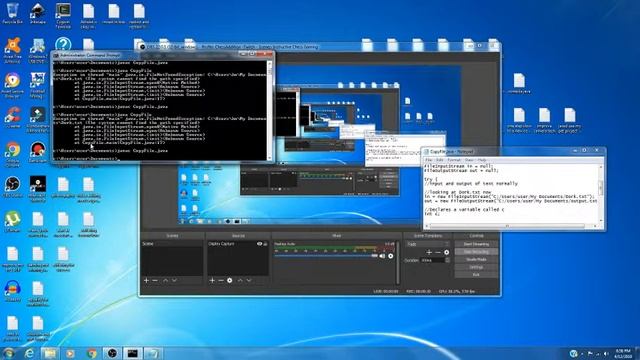Open Notepad Help menu
This screenshot has width=640, height=360.
click(482, 160)
